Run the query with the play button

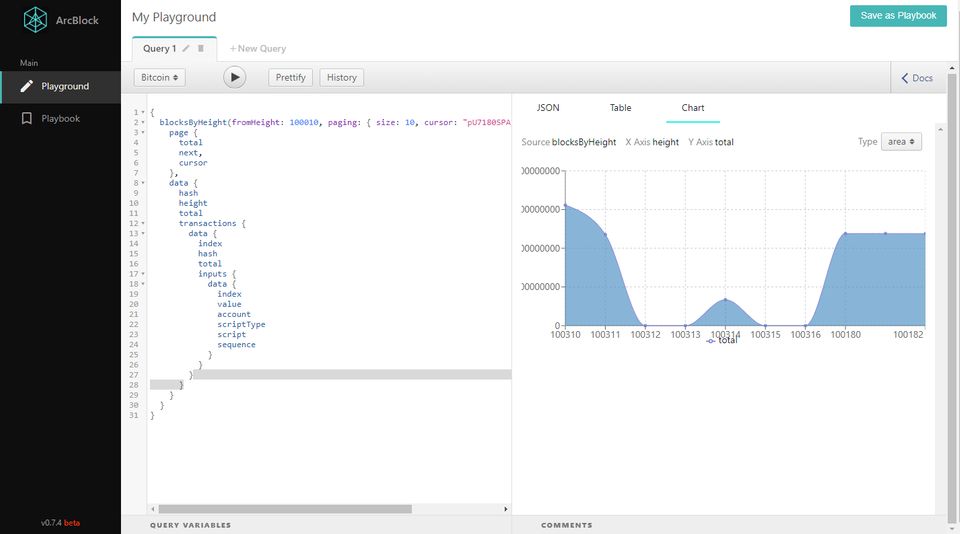(234, 77)
